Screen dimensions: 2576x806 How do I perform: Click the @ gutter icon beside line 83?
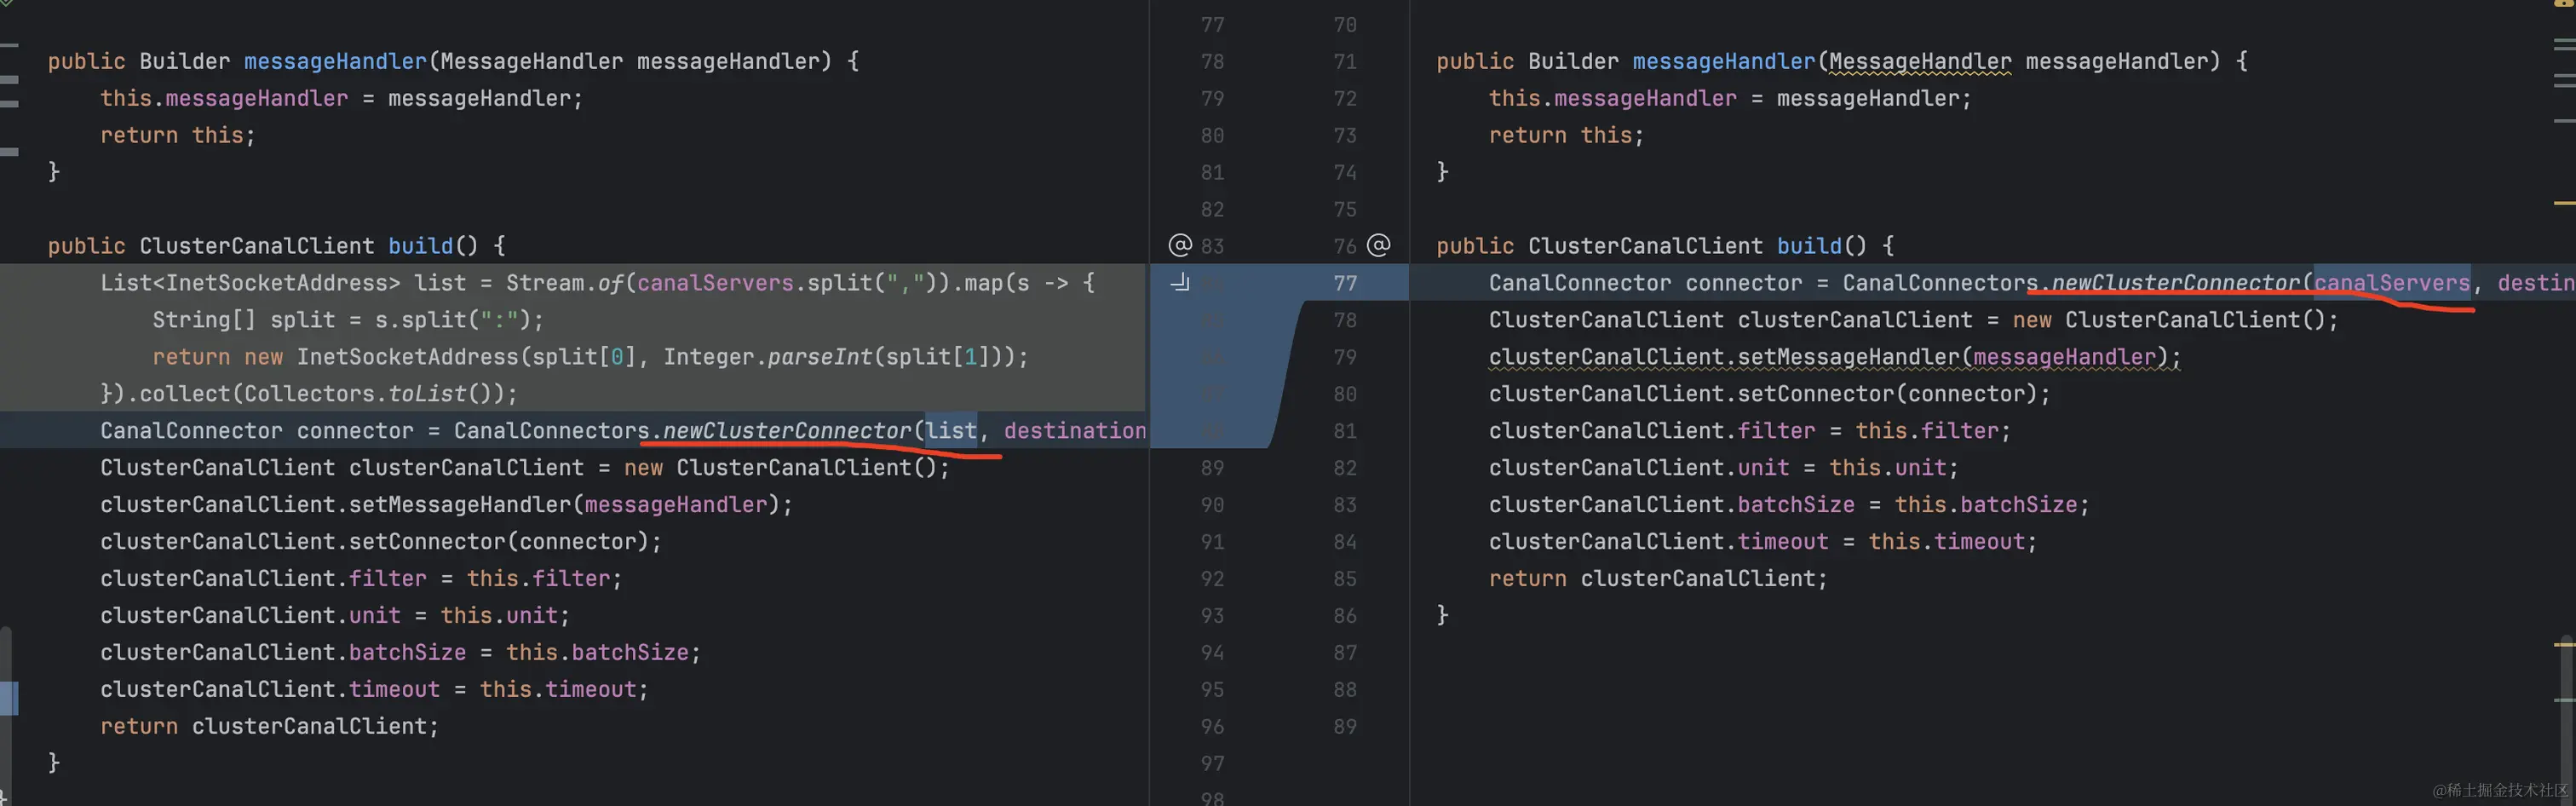pyautogui.click(x=1180, y=245)
